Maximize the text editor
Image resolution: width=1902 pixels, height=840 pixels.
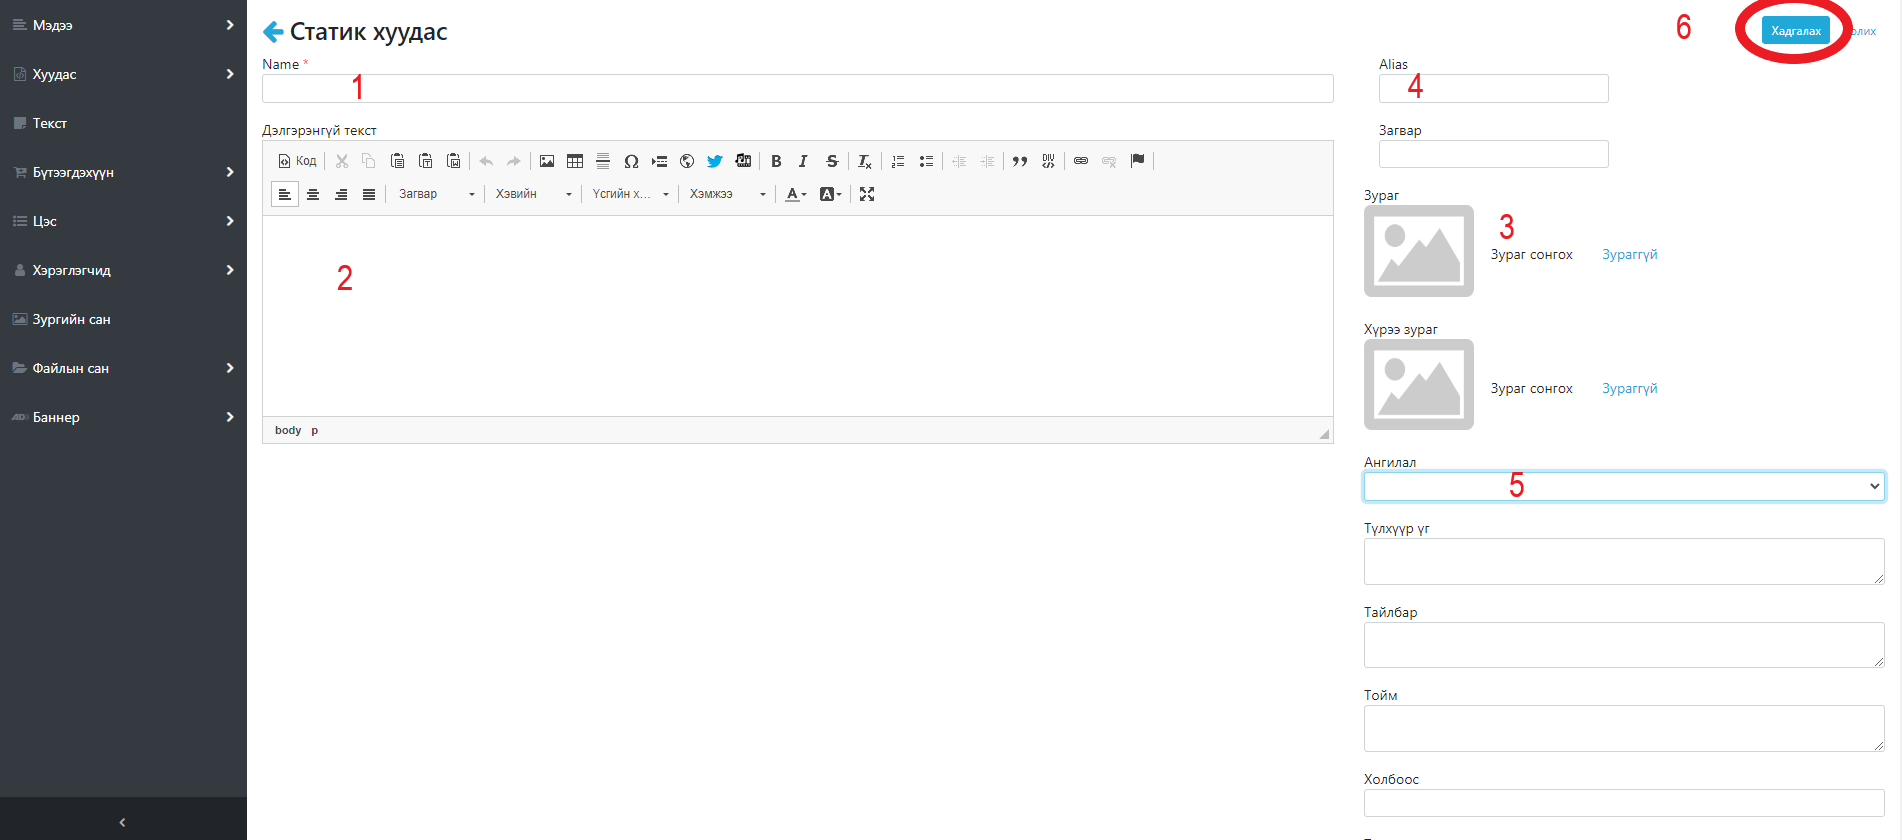point(867,194)
